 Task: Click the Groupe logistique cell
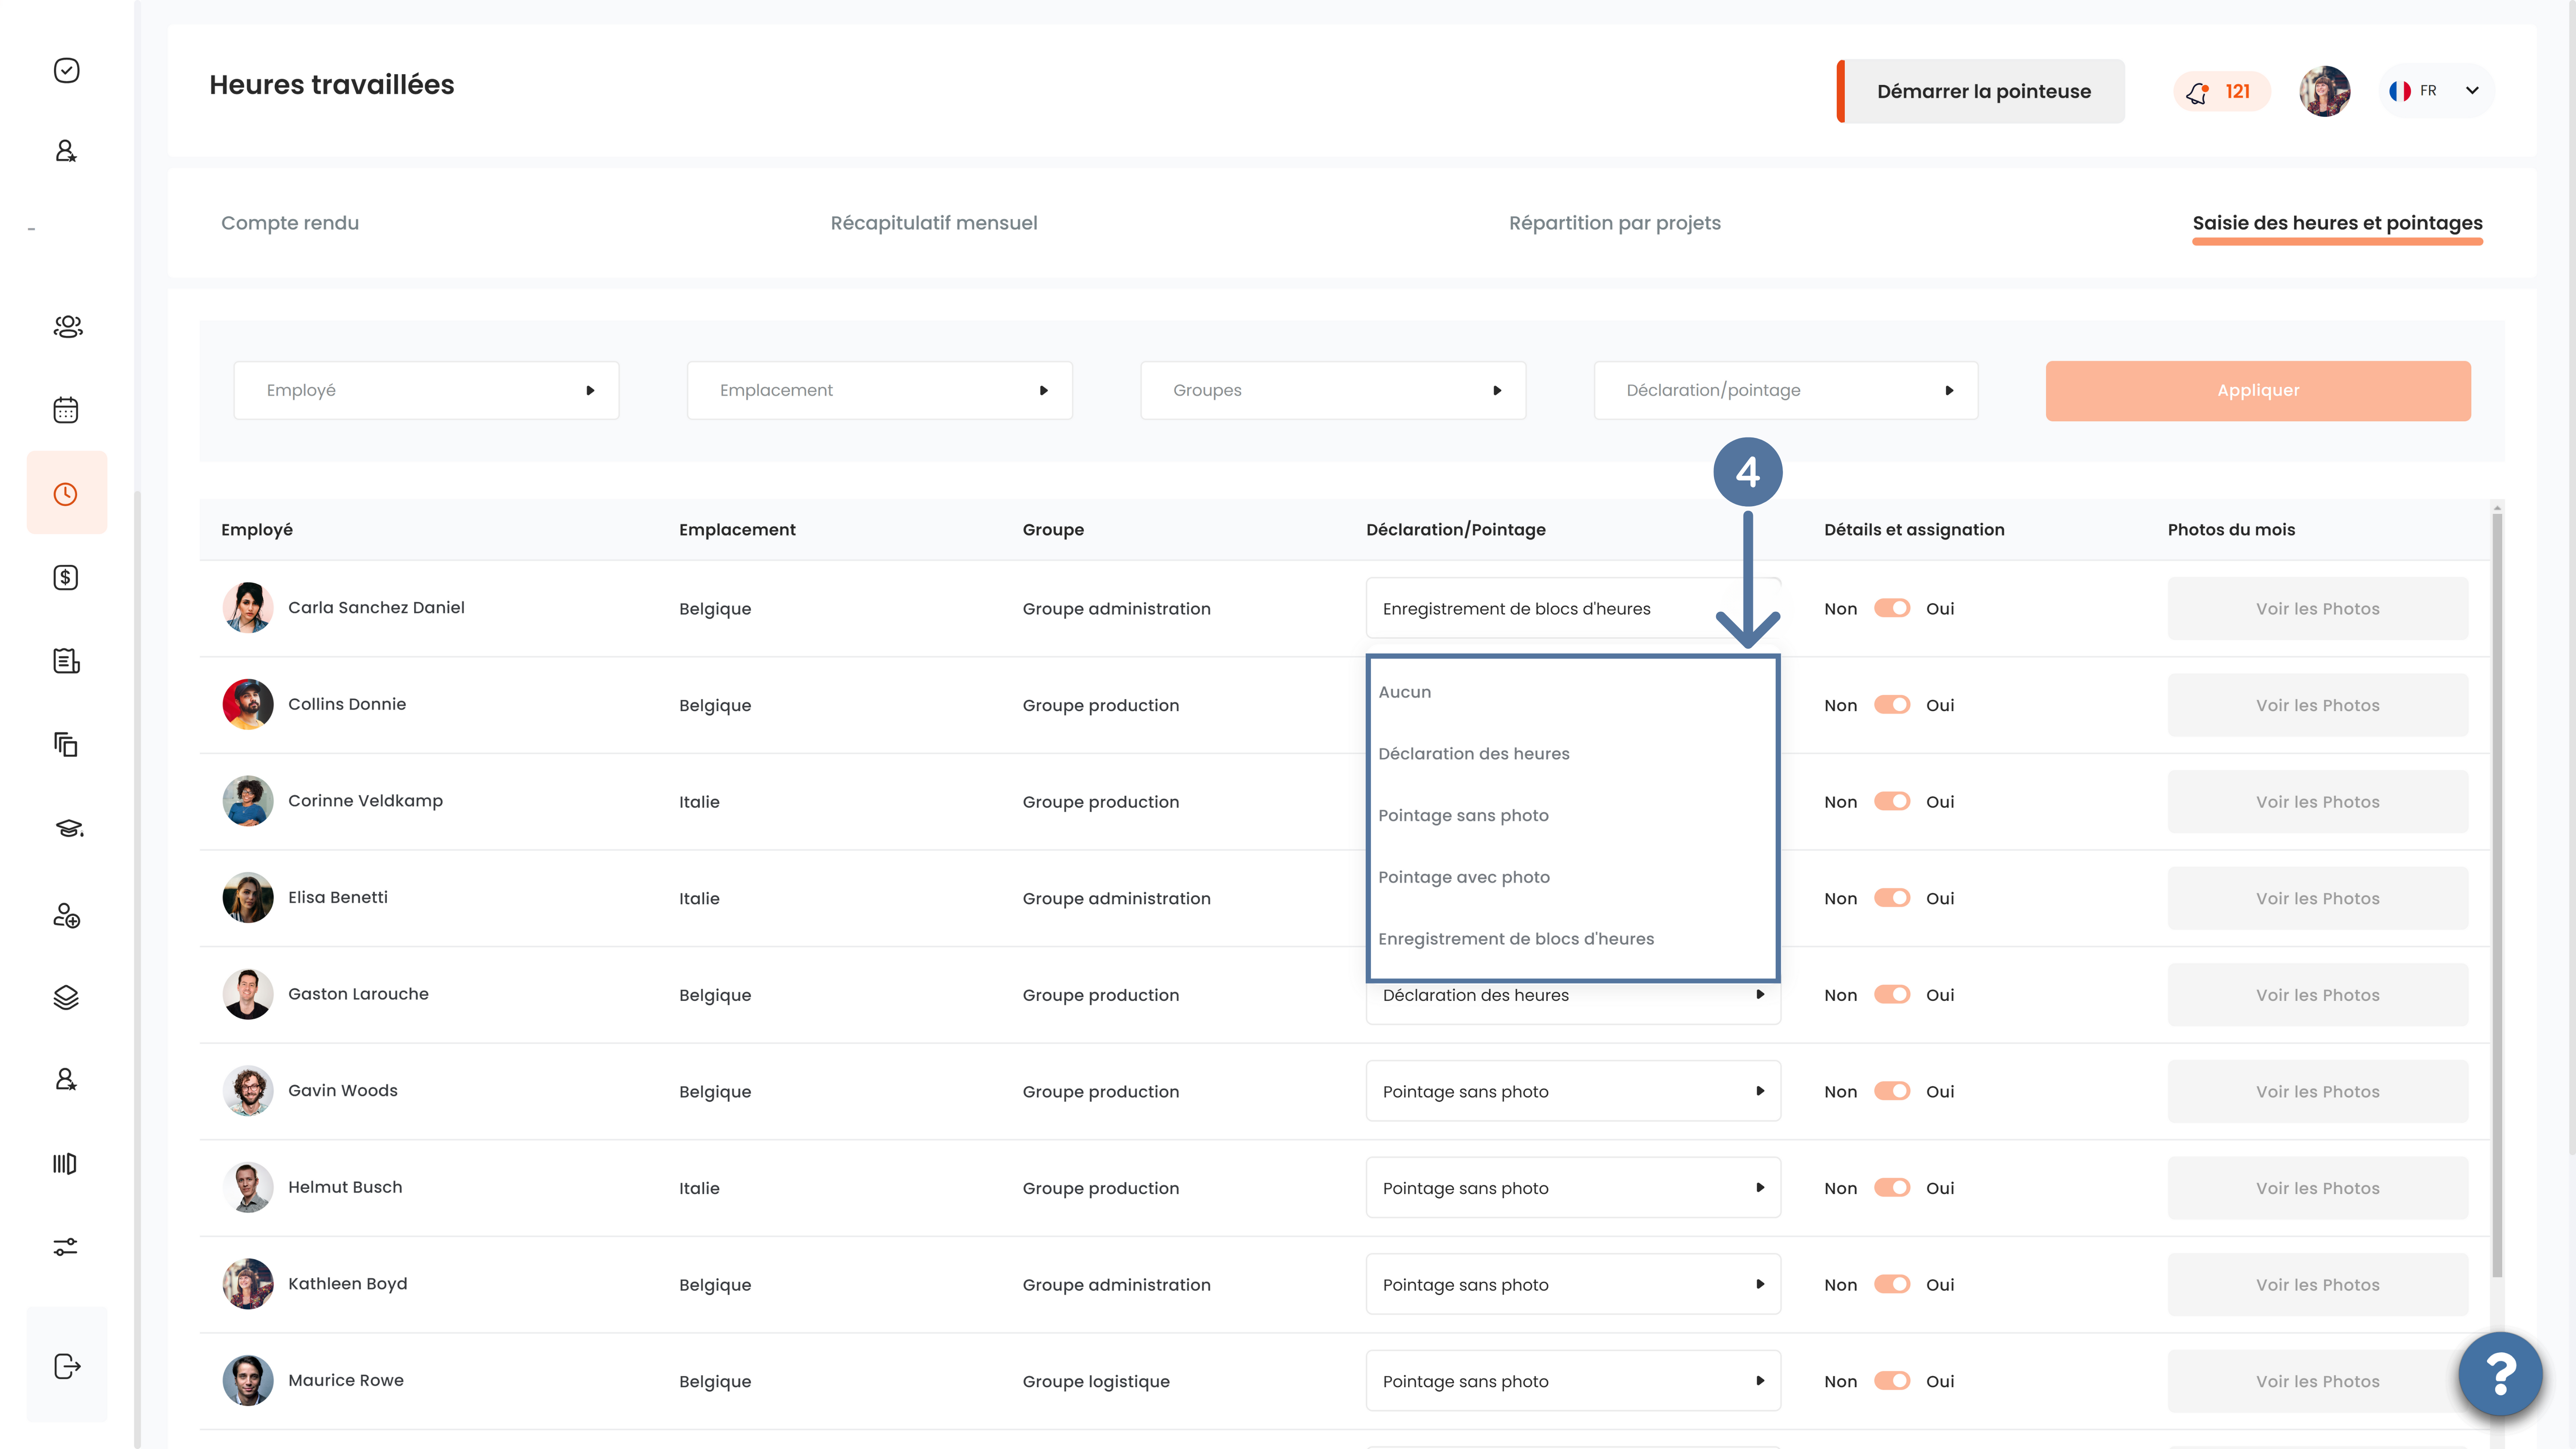point(1096,1381)
